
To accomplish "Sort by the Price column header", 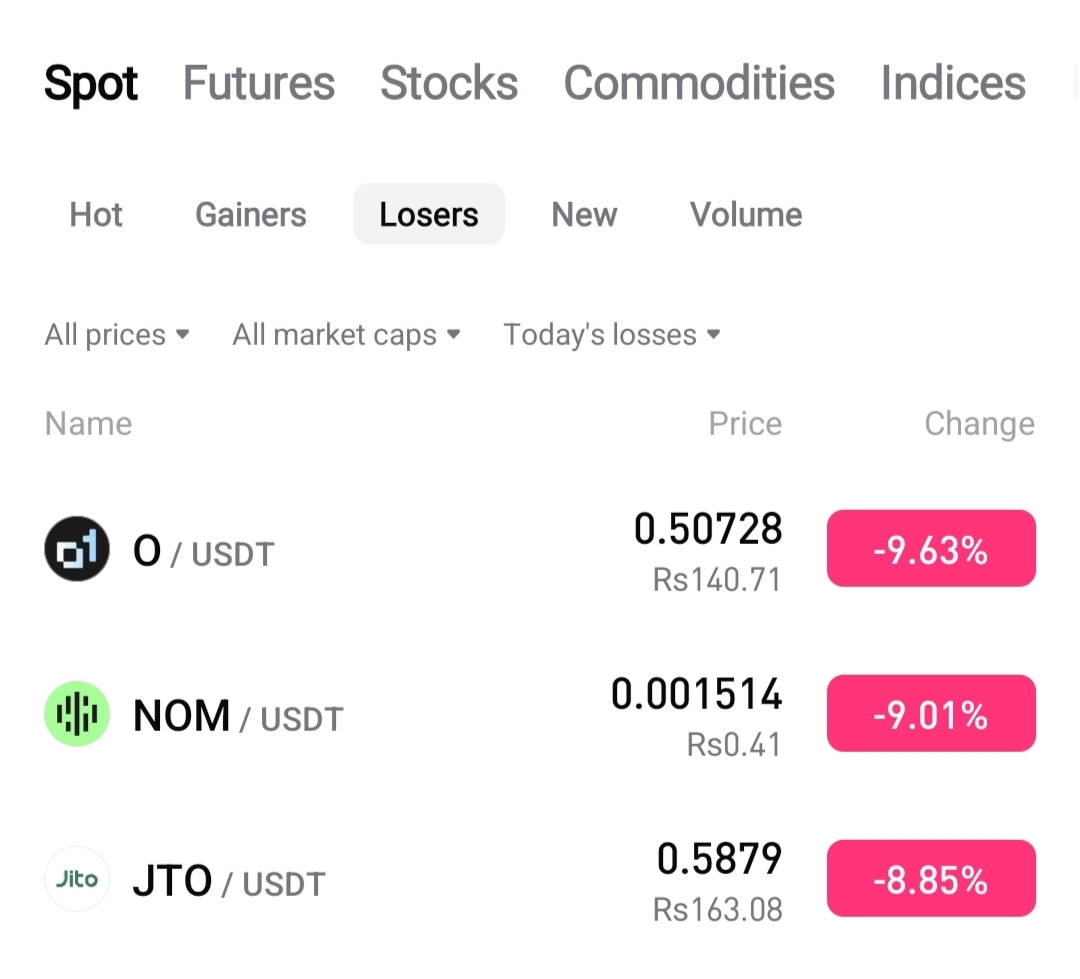I will [x=745, y=424].
